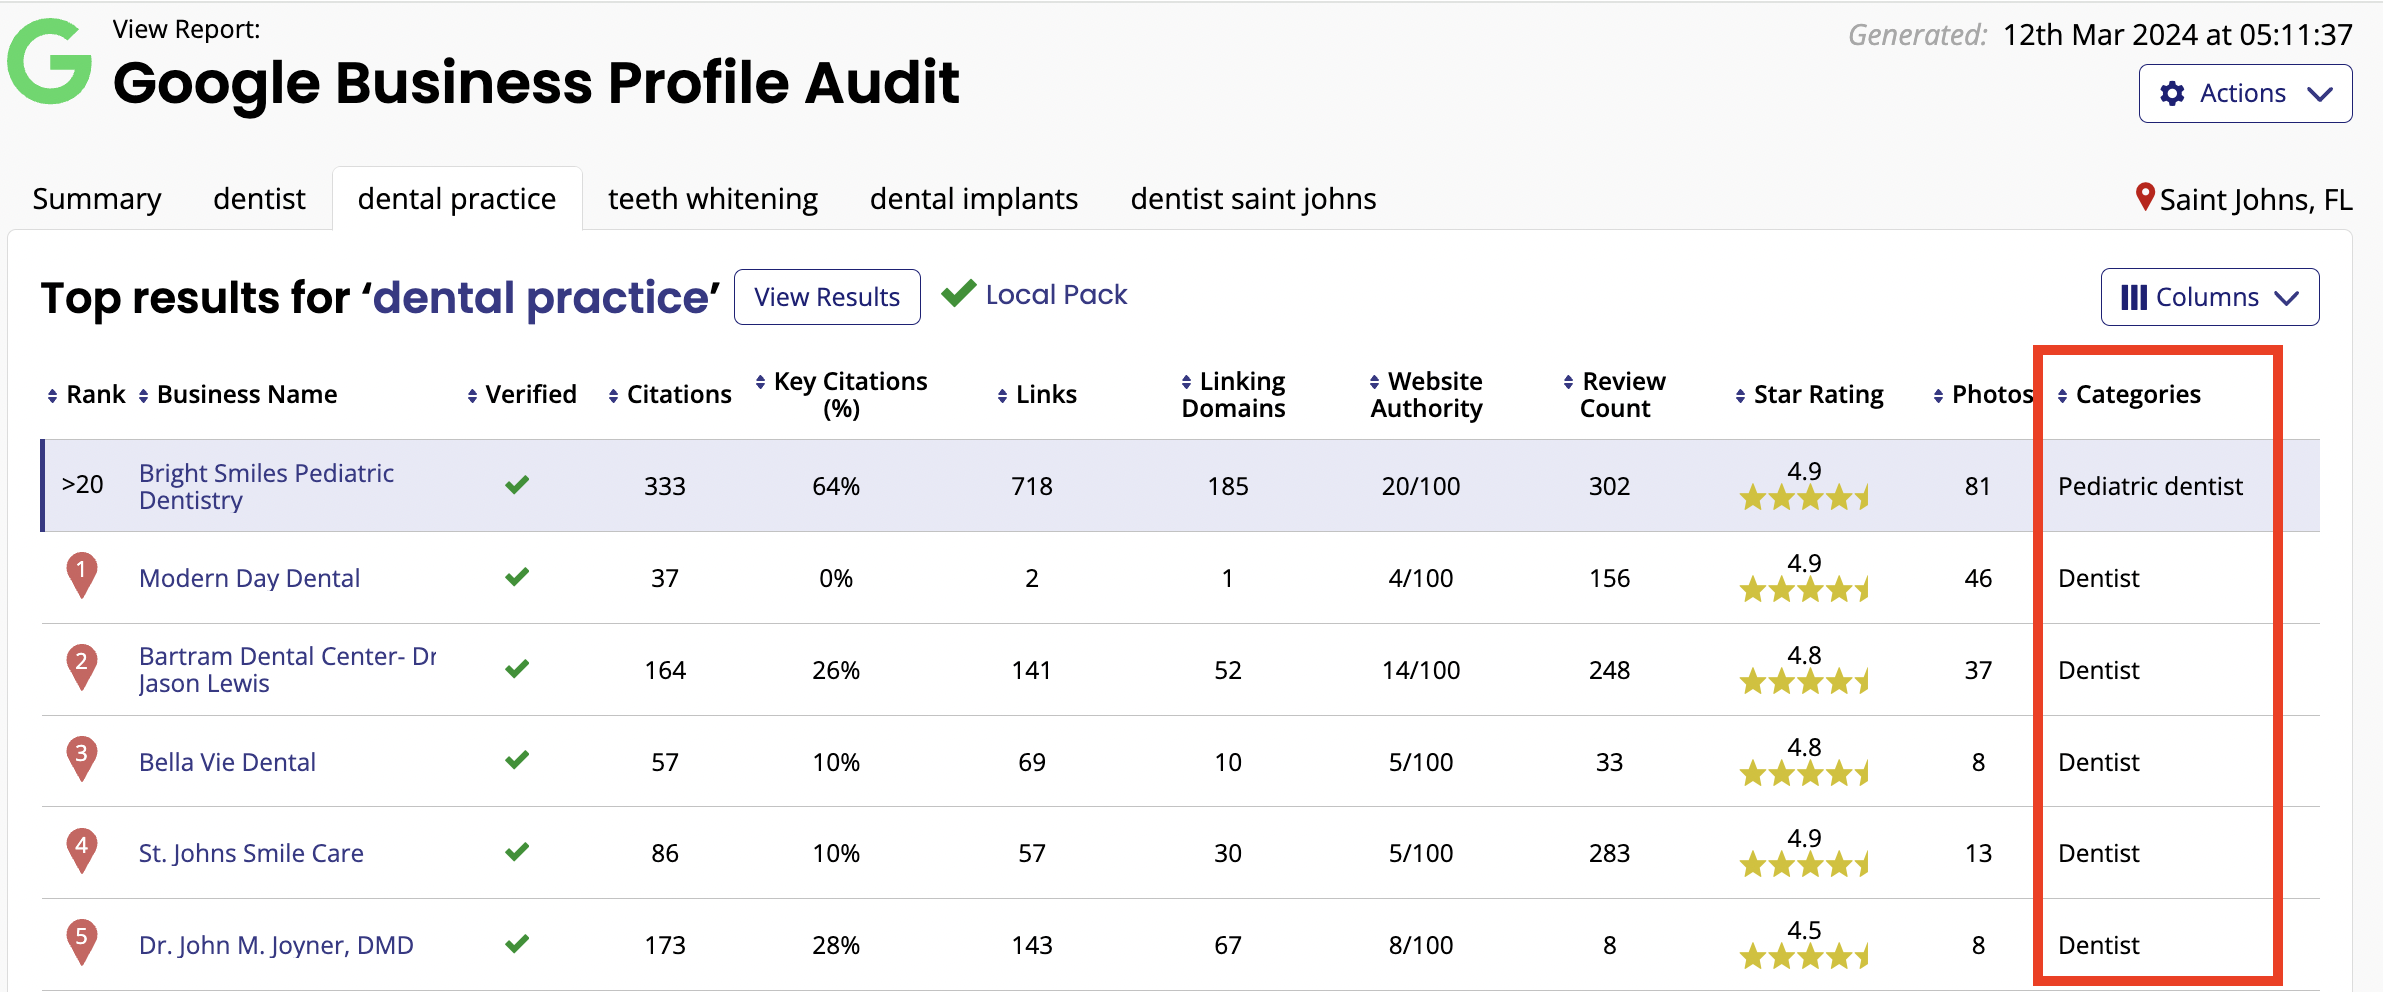Screen dimensions: 2383x992
Task: Sort table by Photos column
Action: 1983,395
